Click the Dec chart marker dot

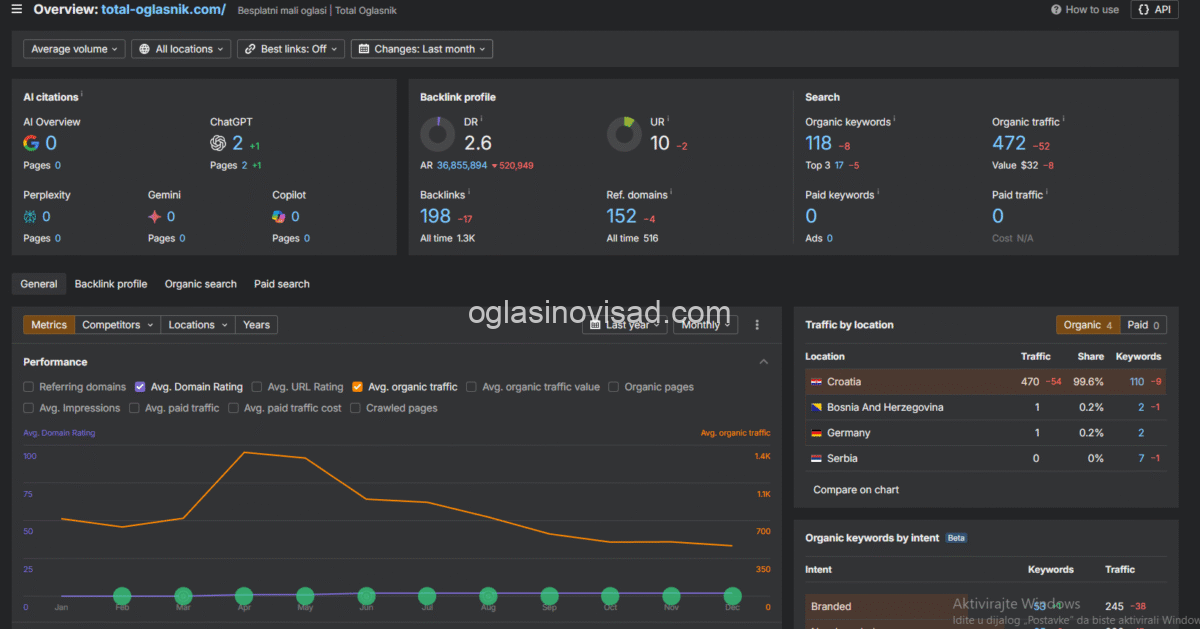click(x=733, y=596)
